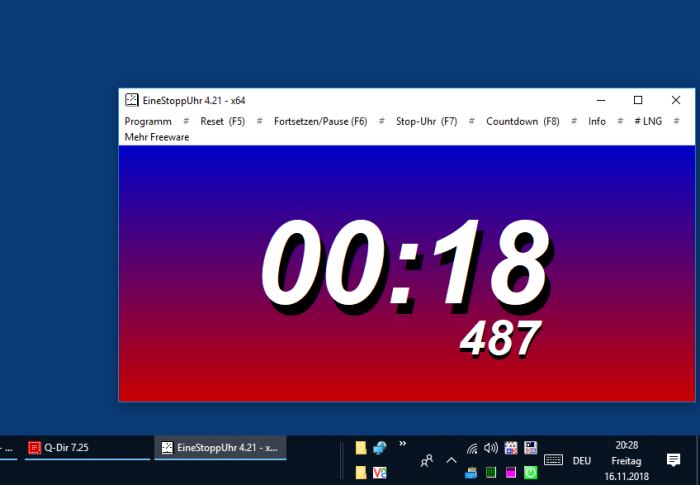The height and width of the screenshot is (485, 700).
Task: Click the dark green grid tray icon
Action: [x=491, y=472]
